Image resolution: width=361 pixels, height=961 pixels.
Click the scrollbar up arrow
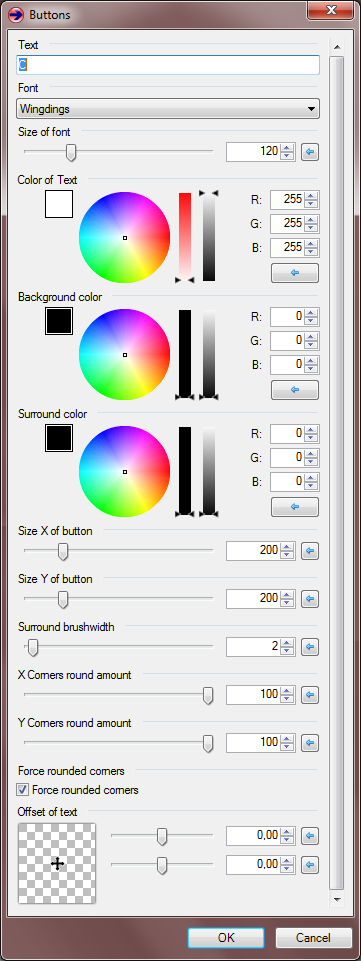pyautogui.click(x=336, y=46)
